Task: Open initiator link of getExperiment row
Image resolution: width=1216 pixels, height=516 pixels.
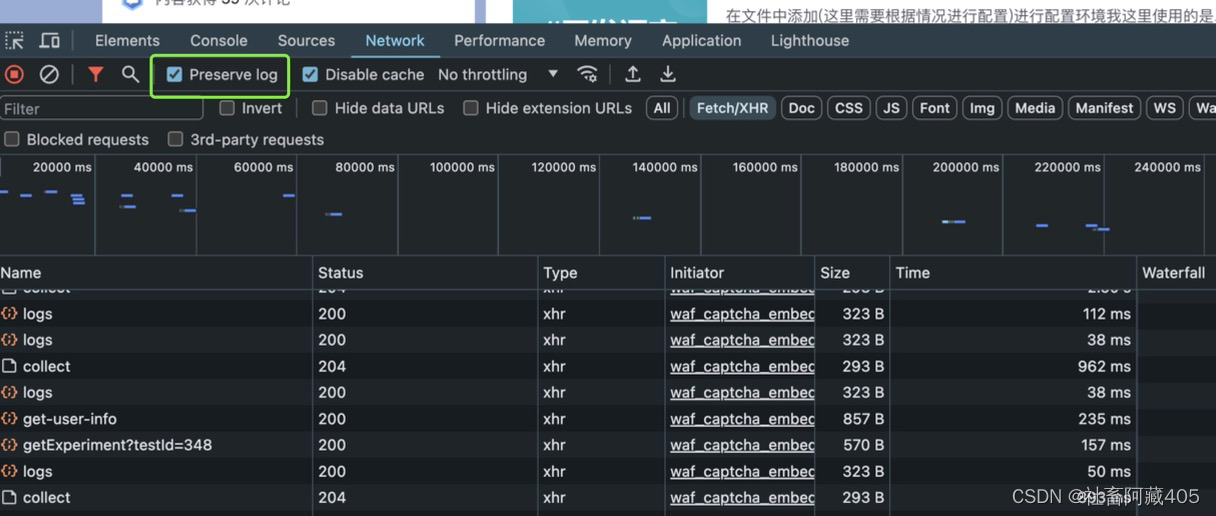Action: pos(742,445)
